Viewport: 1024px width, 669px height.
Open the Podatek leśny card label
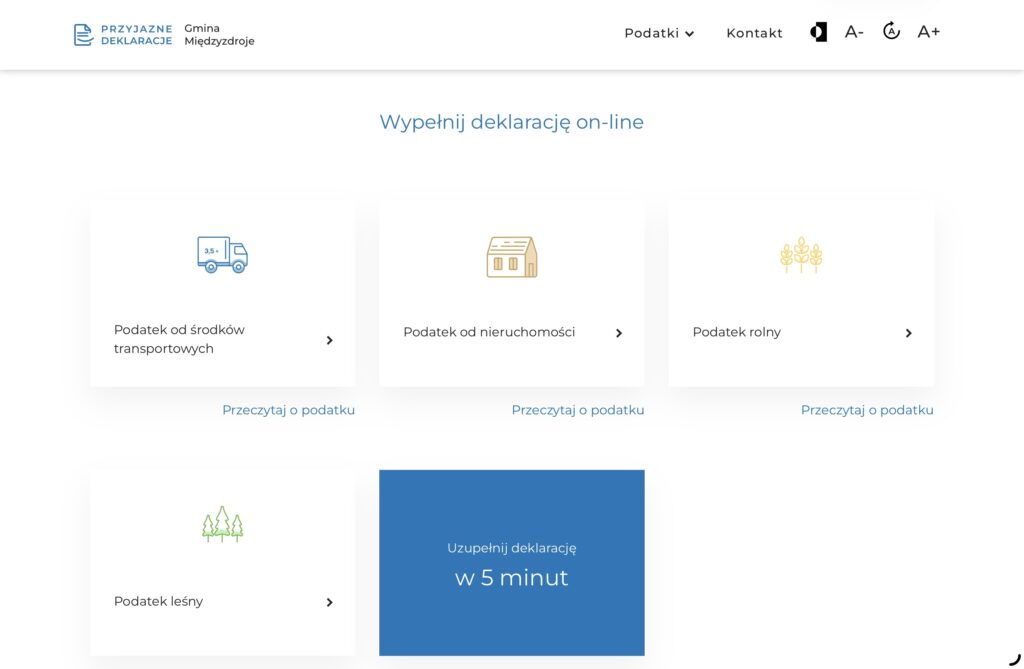tap(159, 602)
